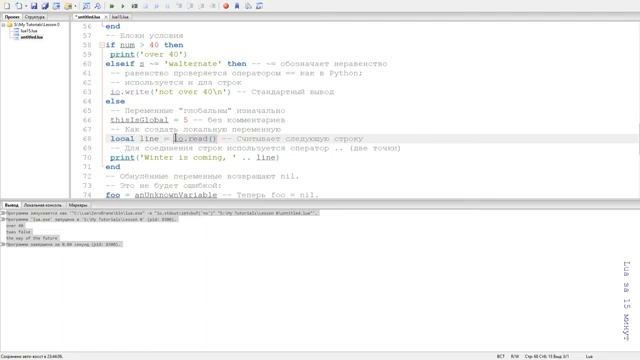The width and height of the screenshot is (640, 360).
Task: Open the project directory history dropdown arrow
Action: [x=76, y=6]
